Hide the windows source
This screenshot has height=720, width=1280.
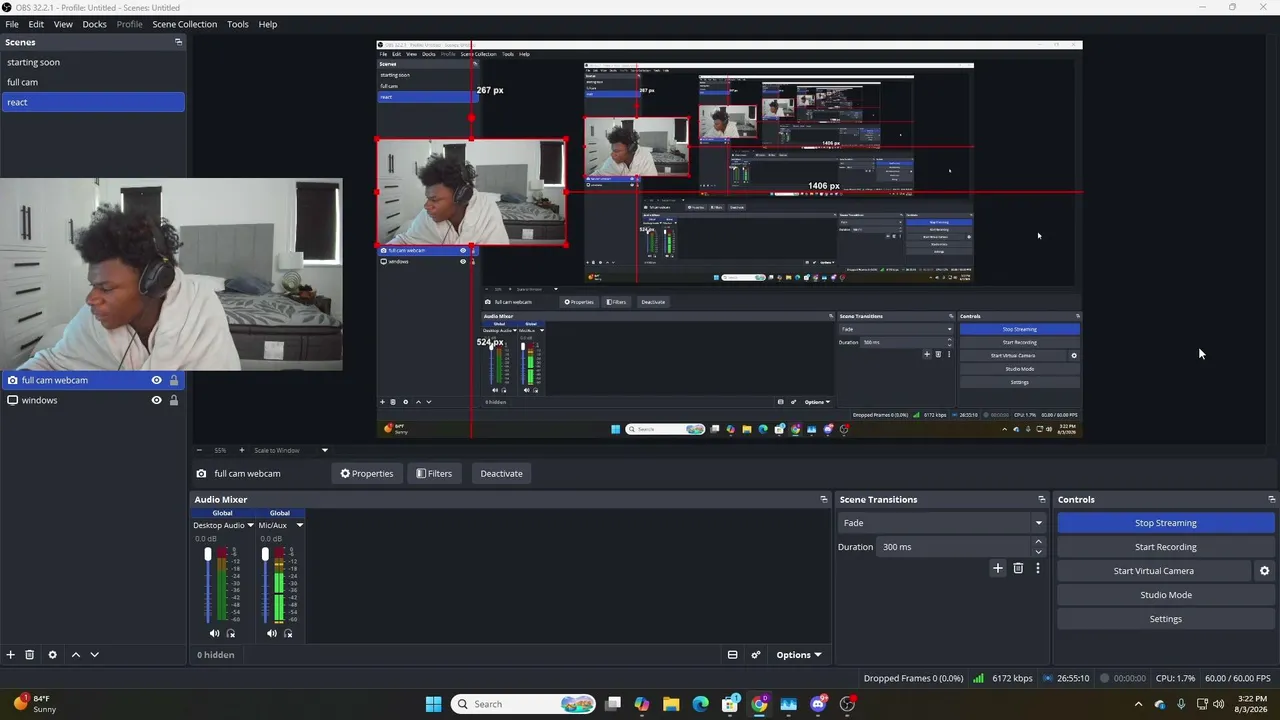[156, 400]
